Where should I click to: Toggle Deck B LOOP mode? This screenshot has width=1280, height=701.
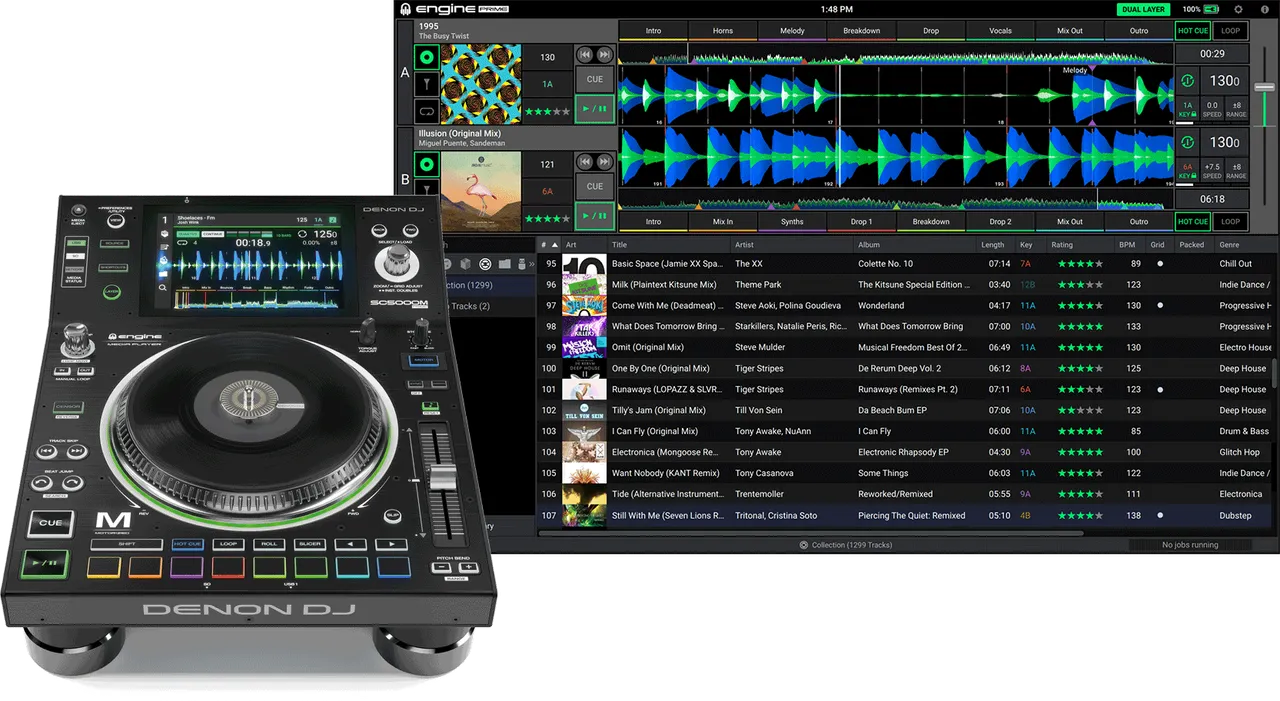(x=1231, y=222)
